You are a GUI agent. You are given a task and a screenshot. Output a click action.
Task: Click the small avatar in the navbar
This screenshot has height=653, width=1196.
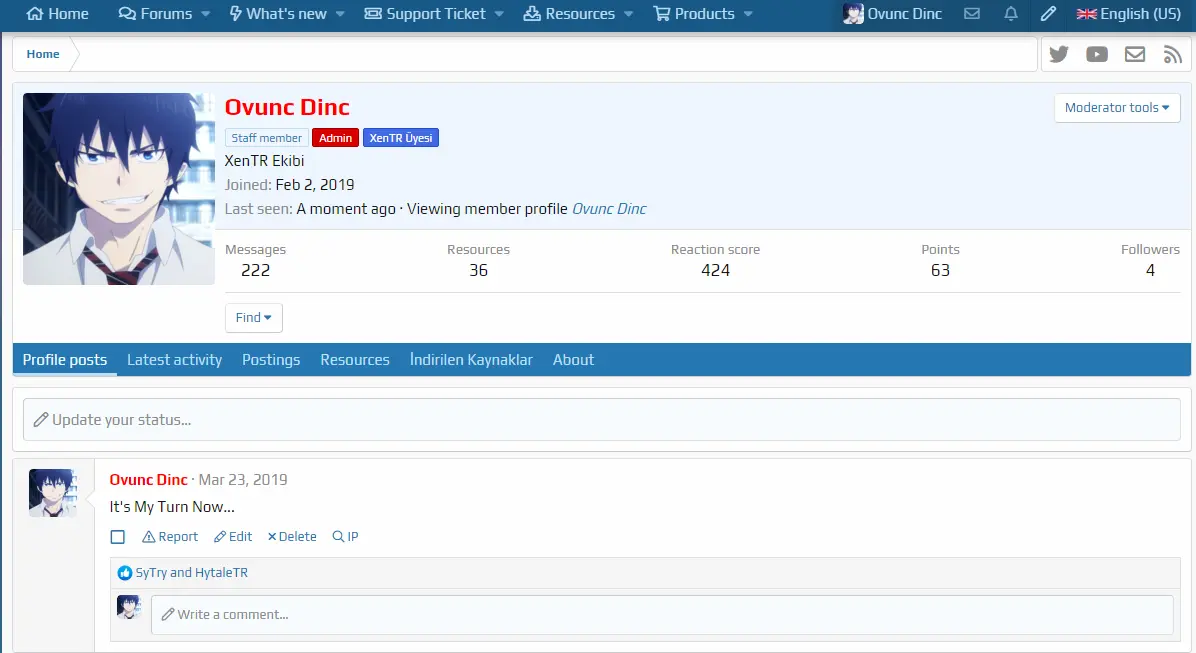pyautogui.click(x=853, y=14)
